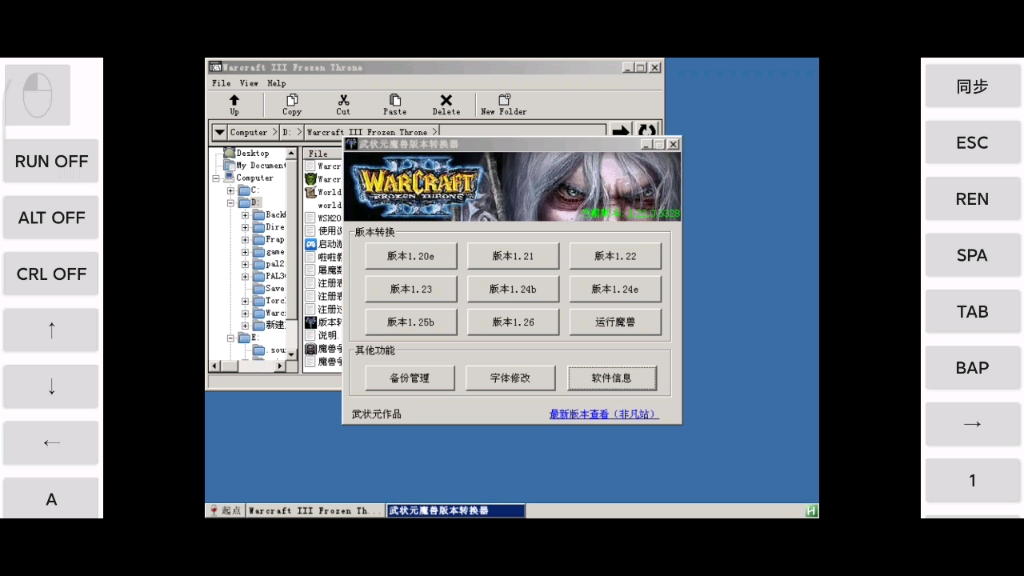Click 运行魔兽 to run game

click(615, 322)
